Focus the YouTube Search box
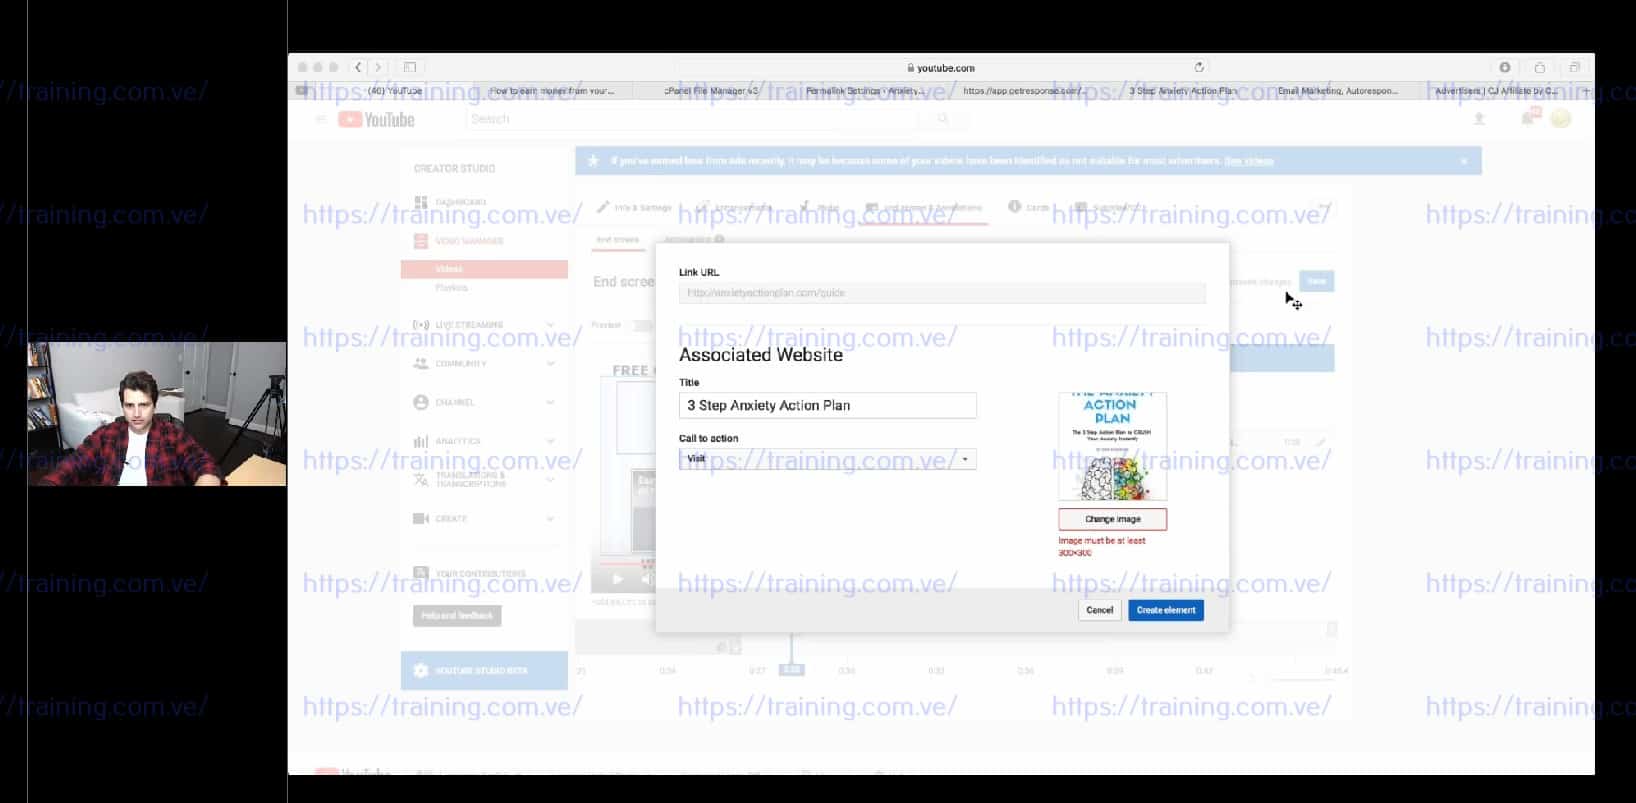This screenshot has height=803, width=1636. pos(692,119)
